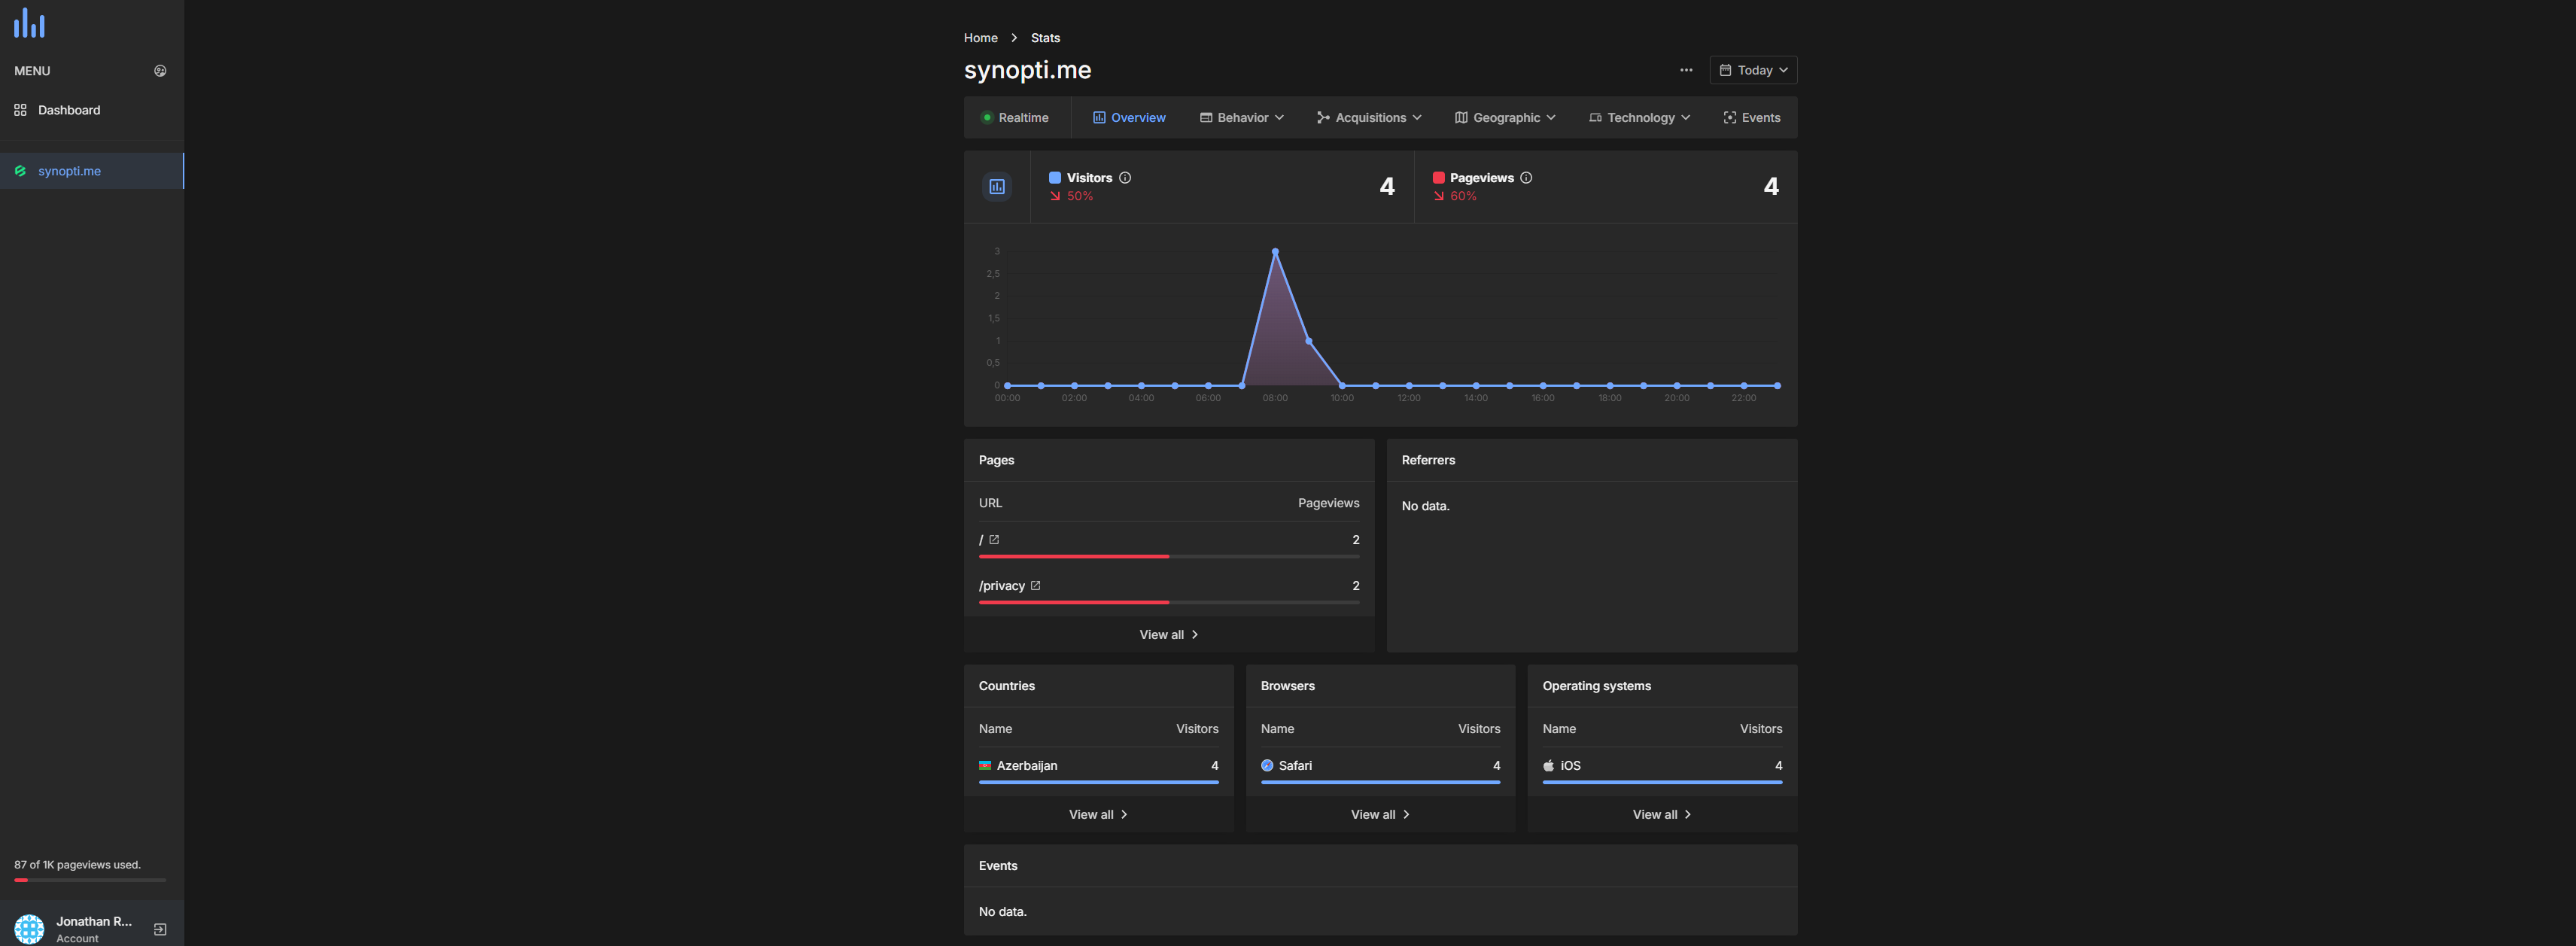Open /privacy page external link icon
Image resolution: width=2576 pixels, height=946 pixels.
point(1035,586)
